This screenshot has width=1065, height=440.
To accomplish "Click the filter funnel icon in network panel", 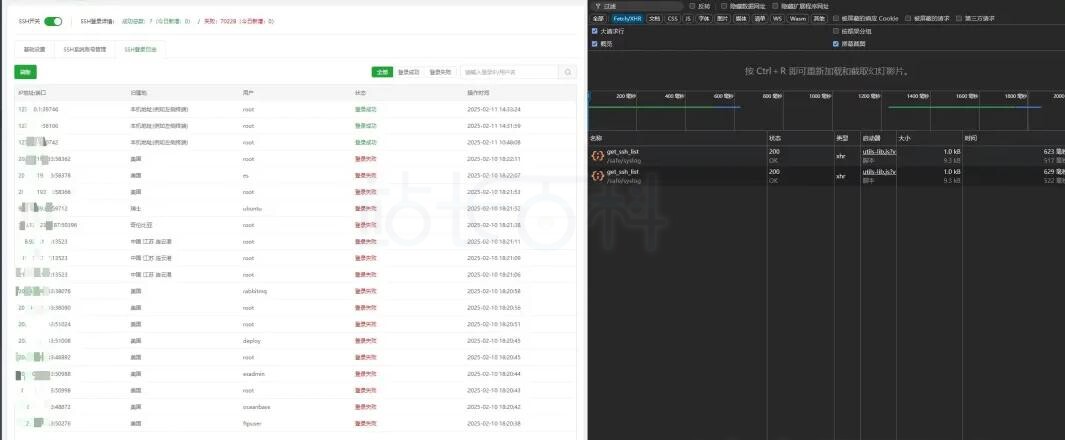I will pos(597,6).
